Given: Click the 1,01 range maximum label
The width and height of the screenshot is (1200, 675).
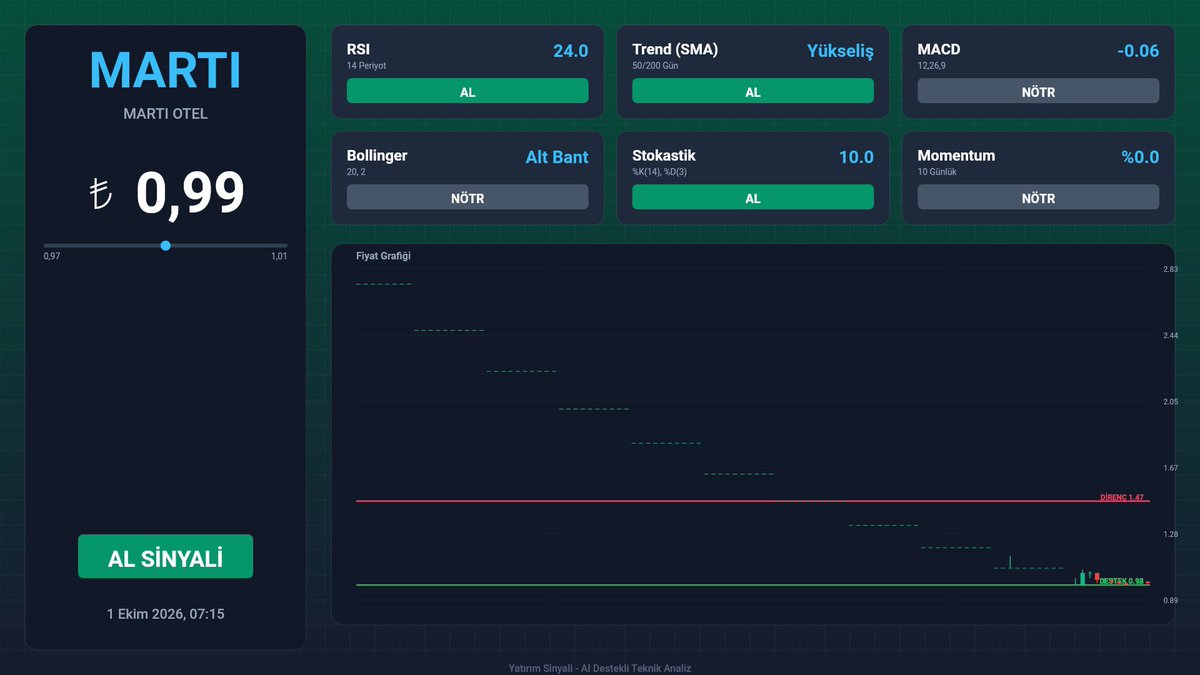Looking at the screenshot, I should 279,257.
